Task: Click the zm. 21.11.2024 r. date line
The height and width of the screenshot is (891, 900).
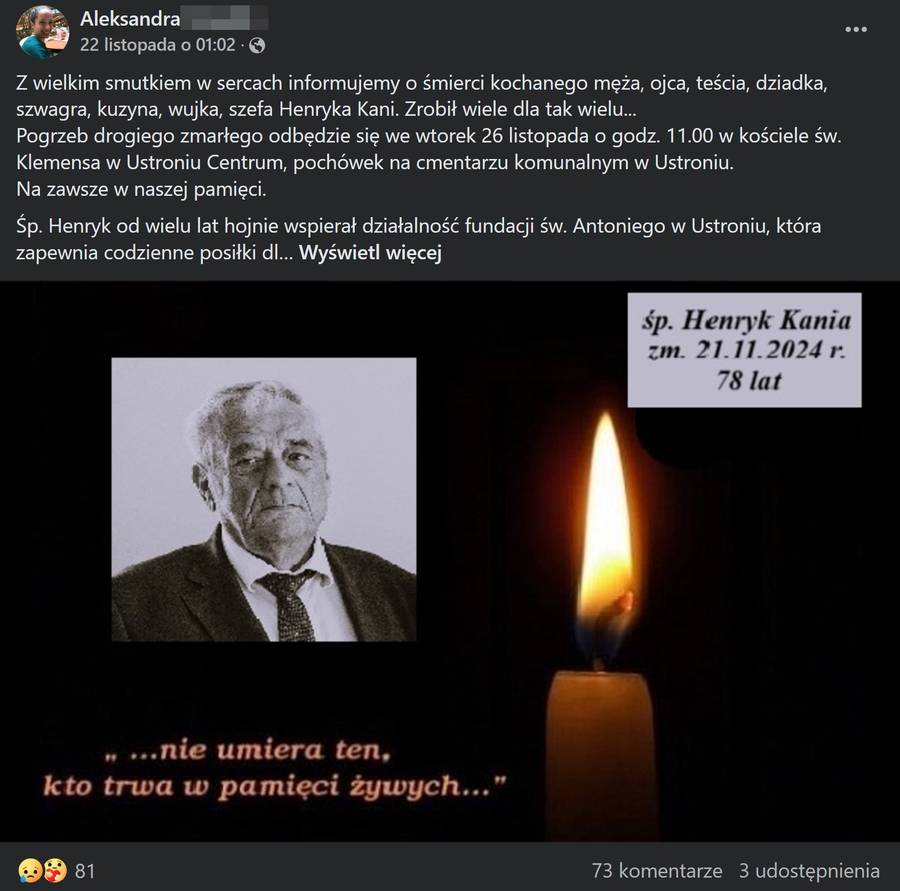Action: click(x=747, y=350)
